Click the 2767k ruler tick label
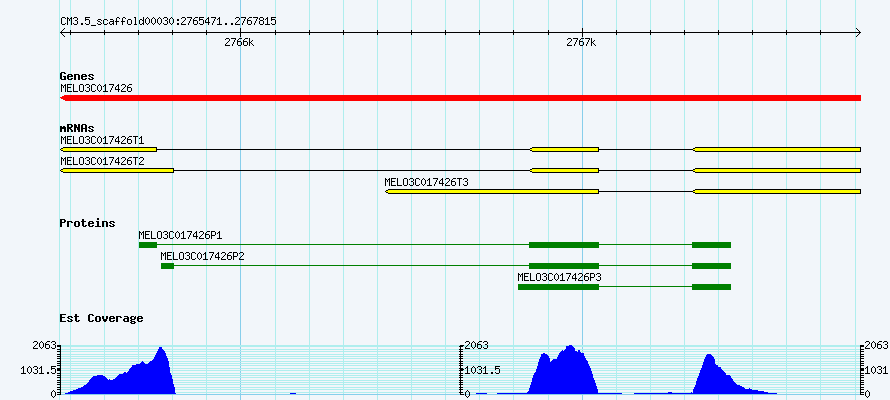This screenshot has width=890, height=400. 582,43
